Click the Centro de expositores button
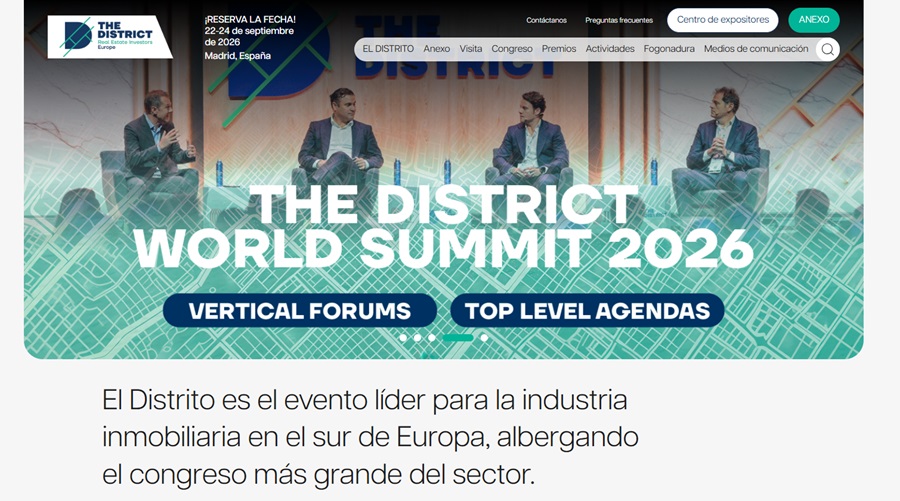 tap(722, 20)
